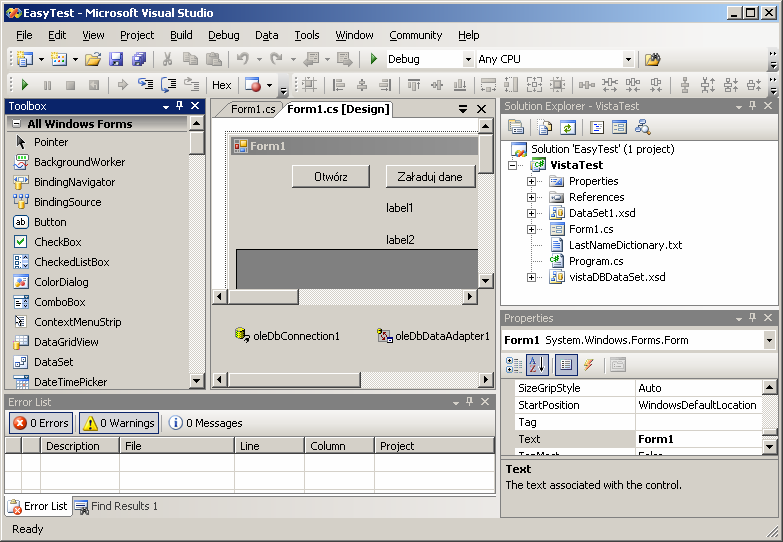The width and height of the screenshot is (783, 542).
Task: Switch to Find Results 1 tab
Action: (x=116, y=506)
